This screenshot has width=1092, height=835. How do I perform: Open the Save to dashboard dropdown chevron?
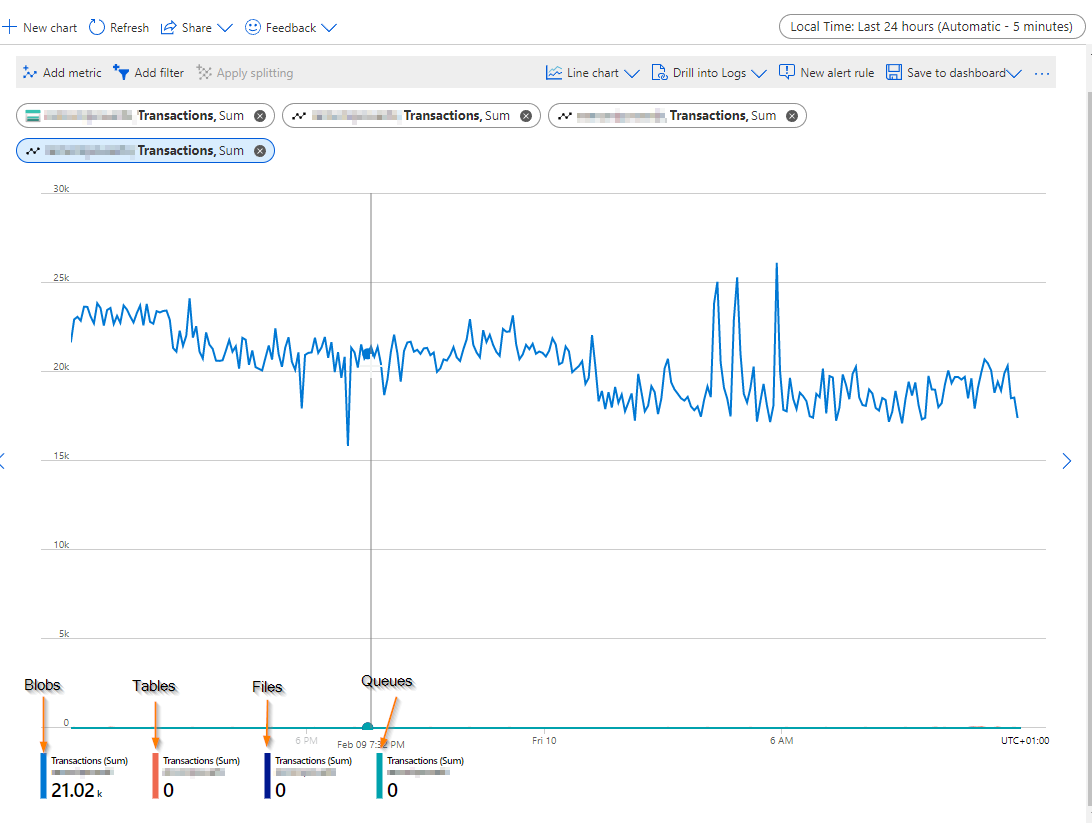[x=1014, y=73]
